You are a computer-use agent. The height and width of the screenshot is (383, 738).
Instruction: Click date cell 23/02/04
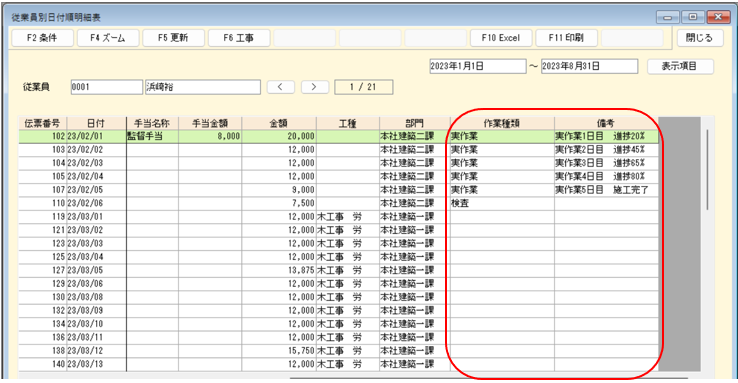coord(96,176)
